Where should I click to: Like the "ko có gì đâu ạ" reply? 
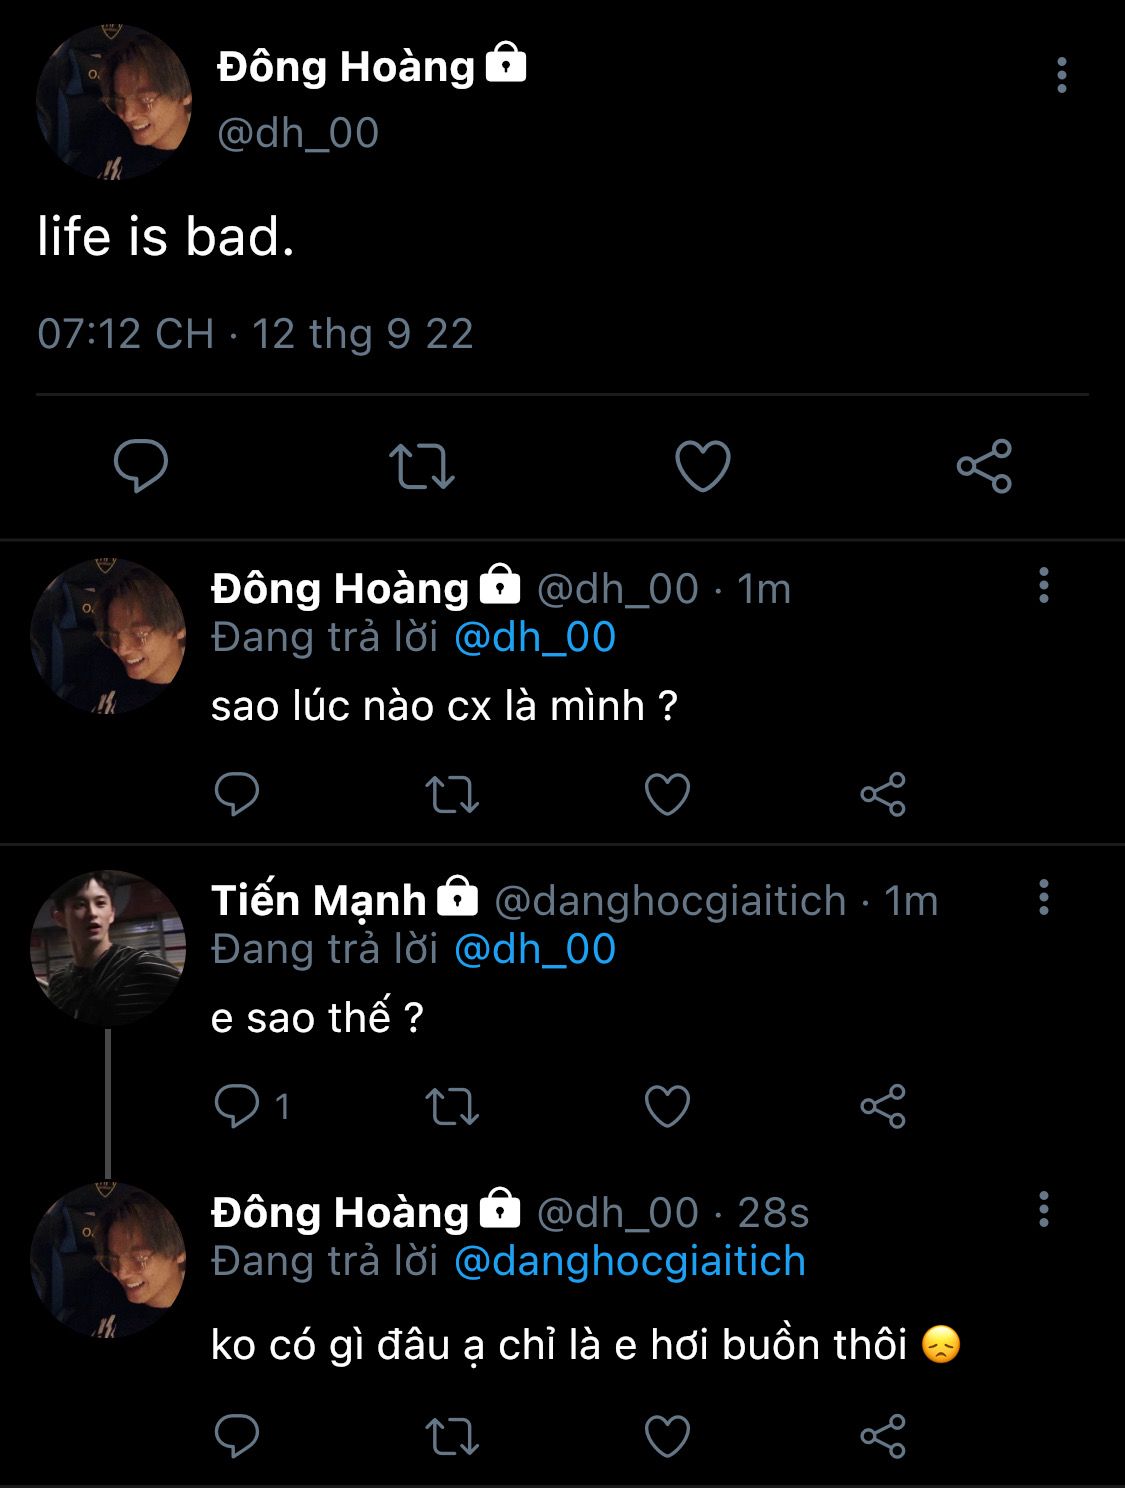[667, 1437]
